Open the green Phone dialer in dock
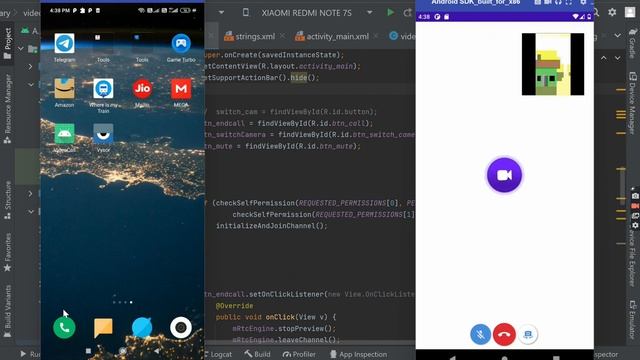The width and height of the screenshot is (640, 360). [64, 327]
